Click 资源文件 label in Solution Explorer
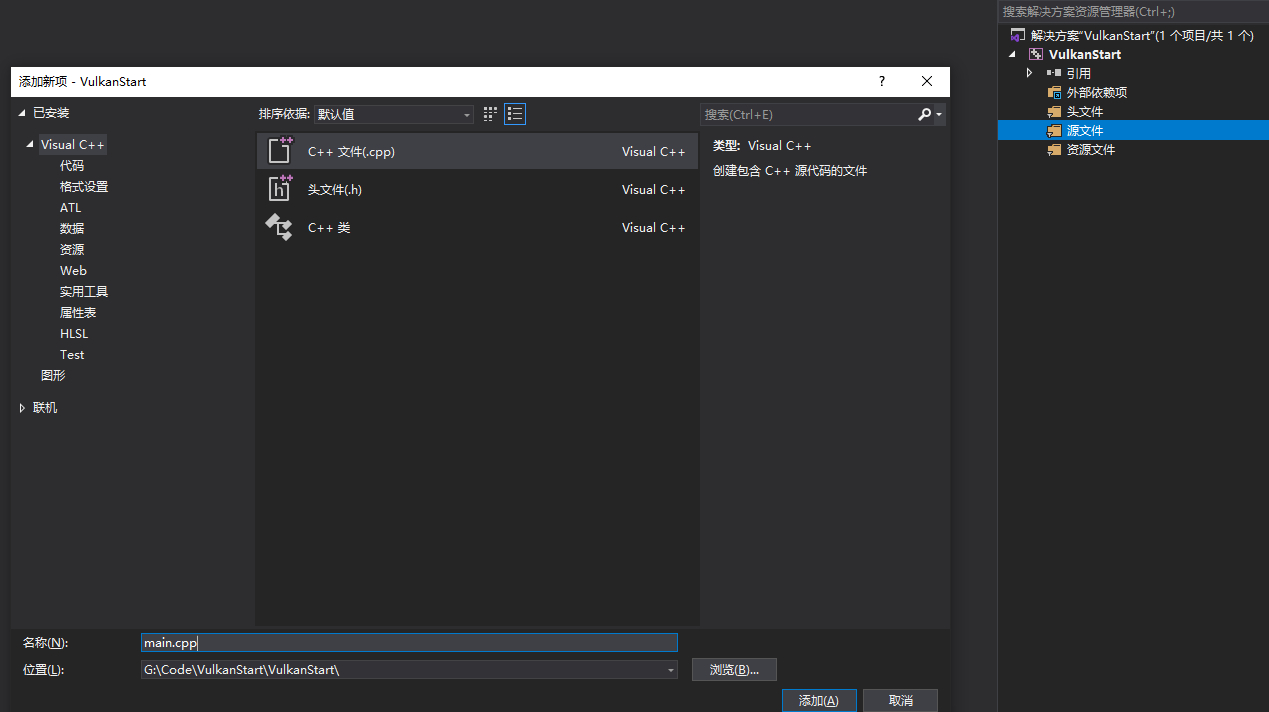 [x=1091, y=150]
